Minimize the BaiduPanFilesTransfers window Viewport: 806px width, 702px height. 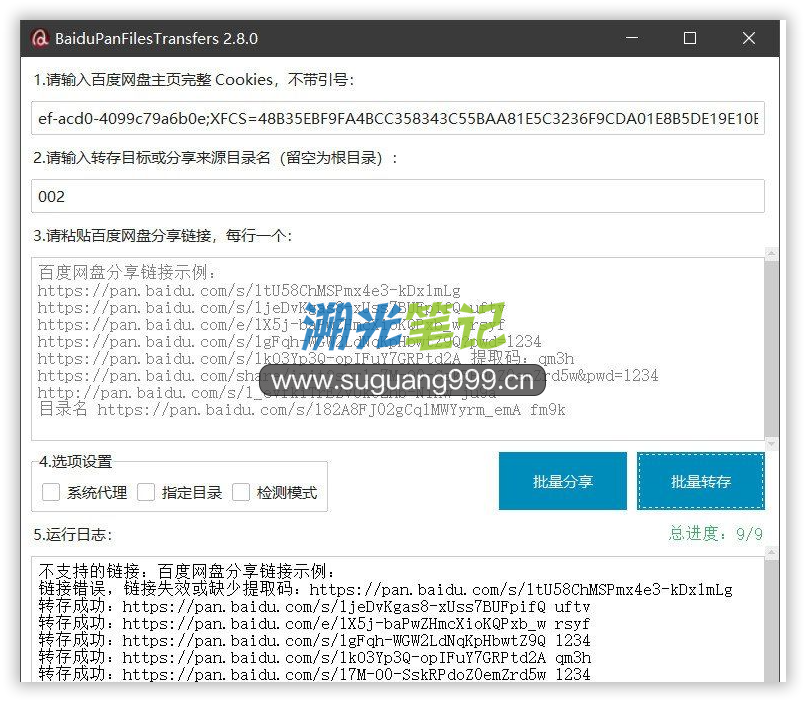(632, 38)
